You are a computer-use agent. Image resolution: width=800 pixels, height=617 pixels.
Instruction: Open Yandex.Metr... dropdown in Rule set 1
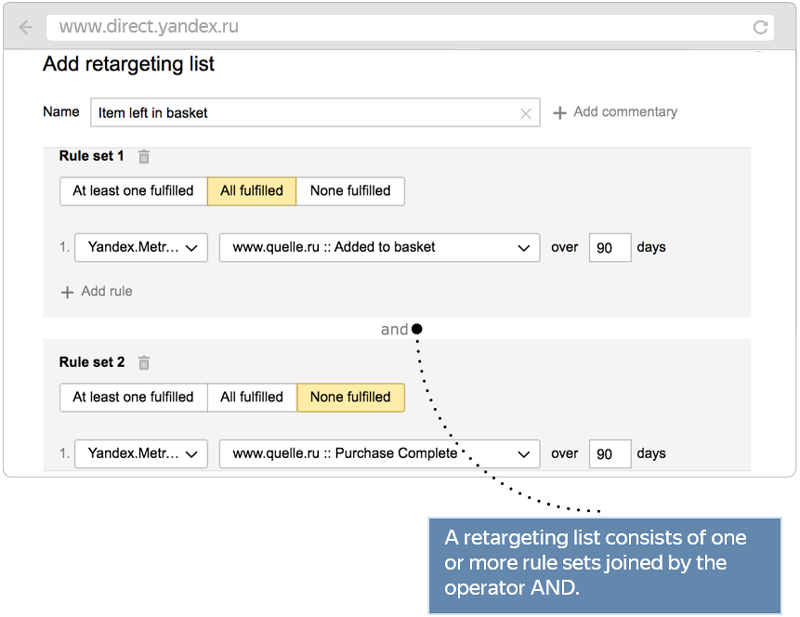click(x=141, y=248)
